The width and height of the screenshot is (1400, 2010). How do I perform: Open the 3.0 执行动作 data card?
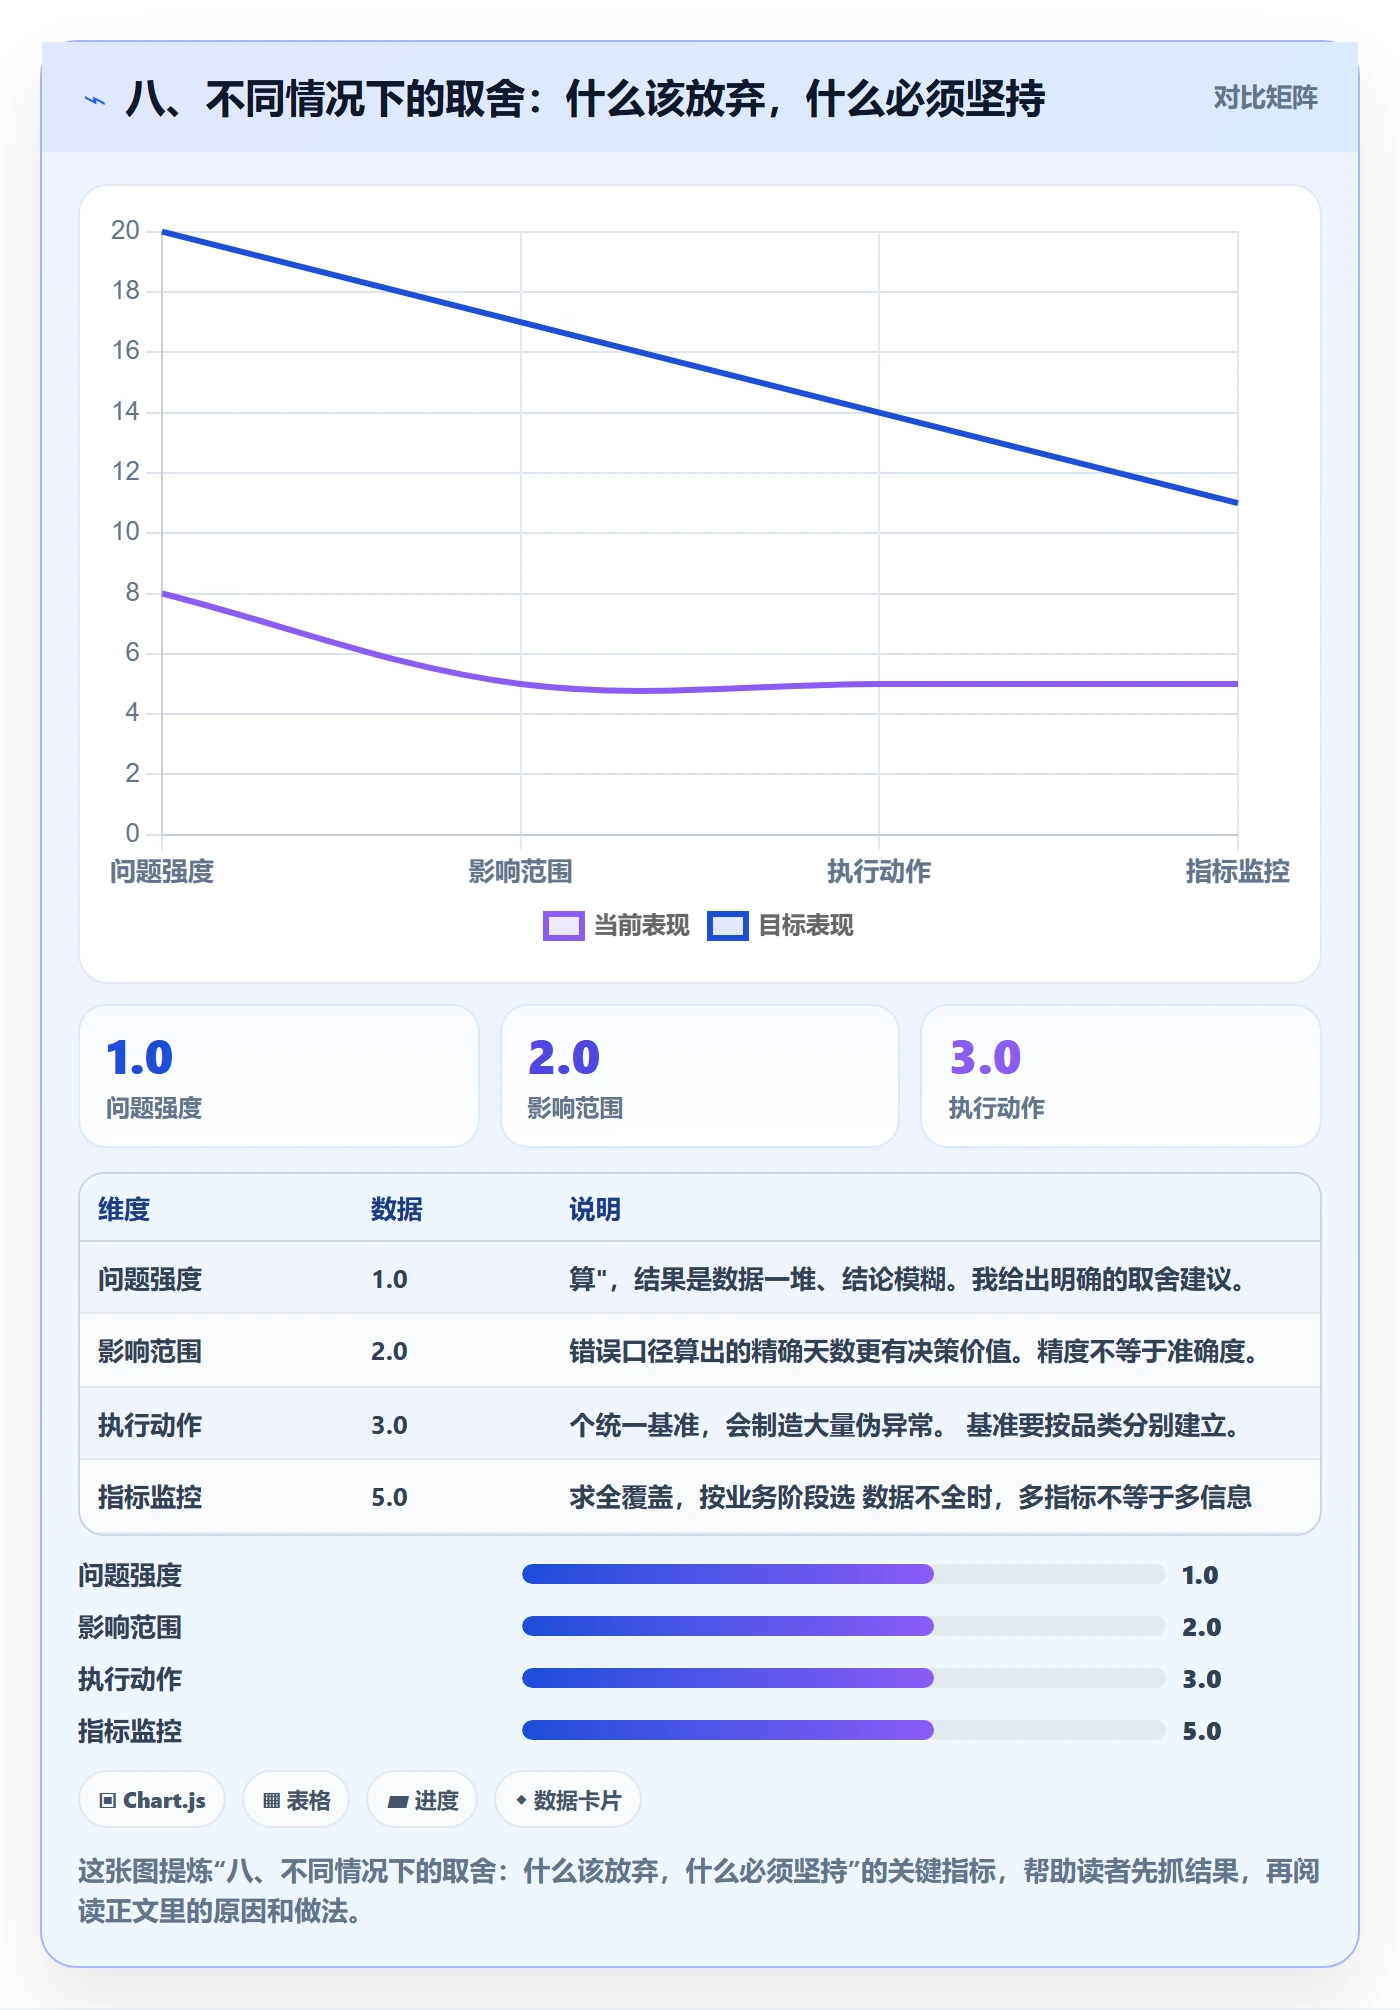[1120, 1076]
